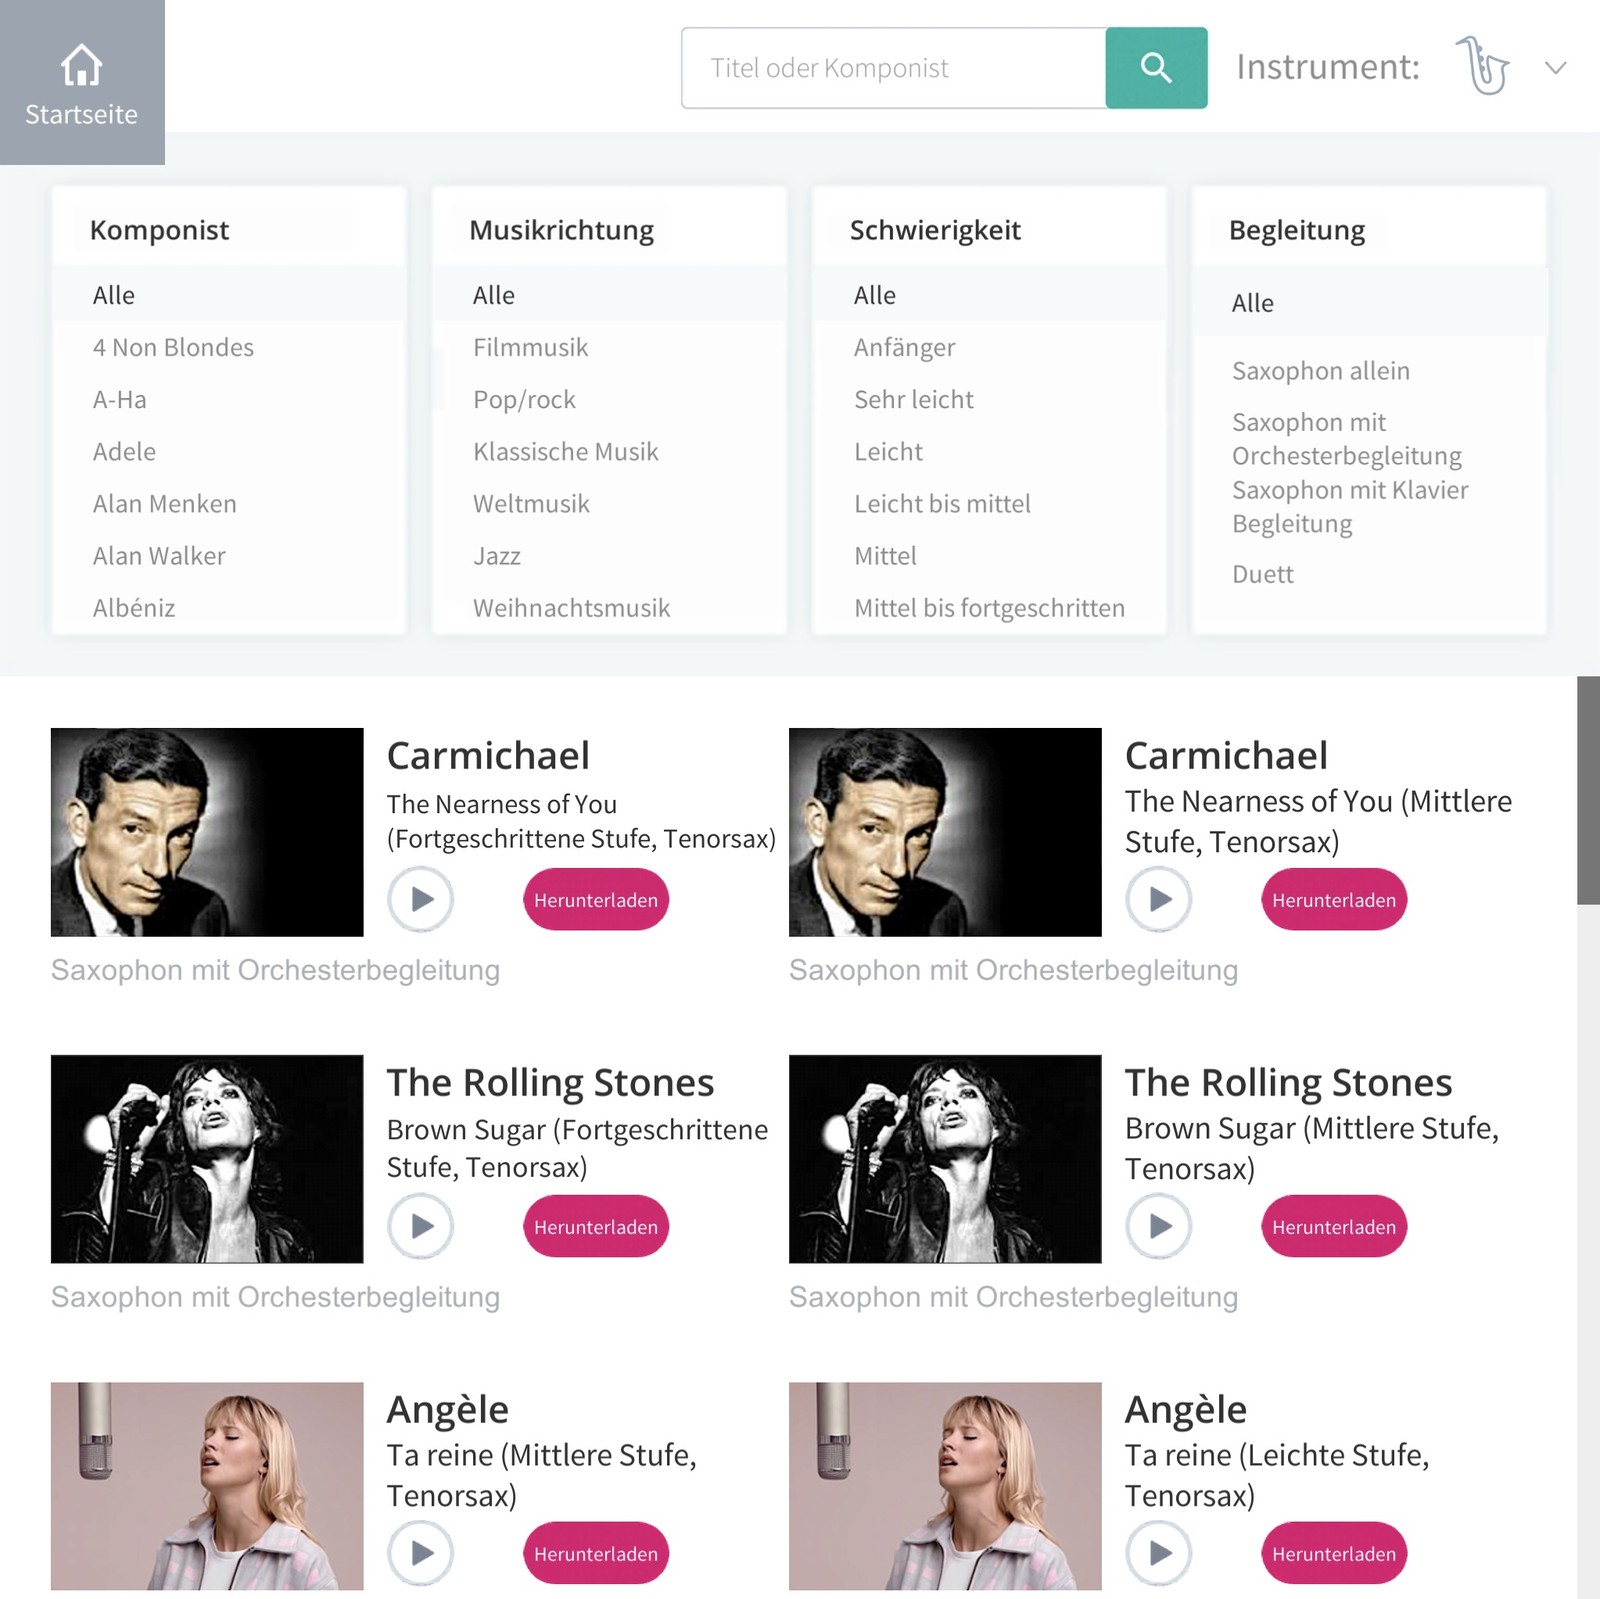1600x1599 pixels.
Task: Set difficulty to Mittel bis fortgeschritten
Action: tap(990, 607)
